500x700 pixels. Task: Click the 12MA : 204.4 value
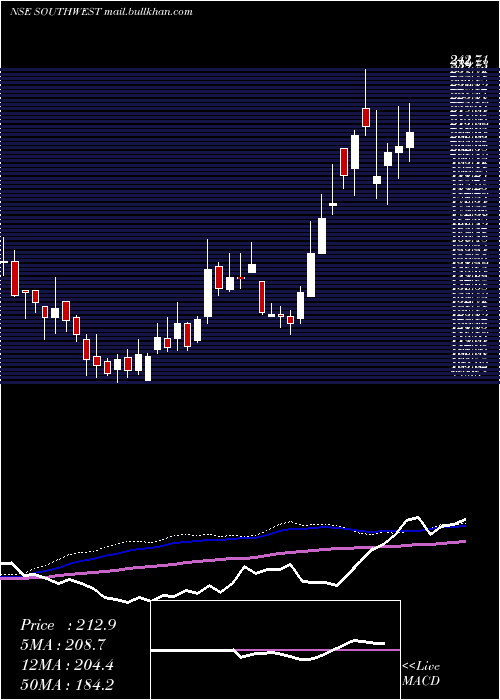(x=67, y=665)
